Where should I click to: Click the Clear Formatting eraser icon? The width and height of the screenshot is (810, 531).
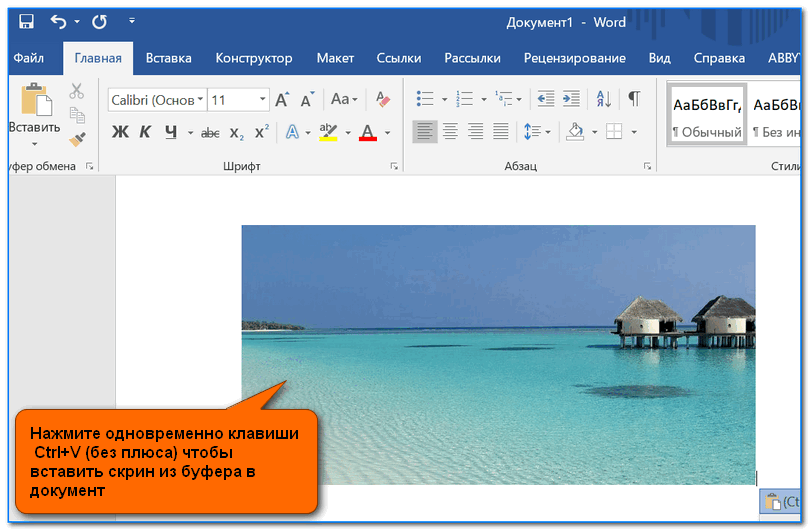coord(382,99)
